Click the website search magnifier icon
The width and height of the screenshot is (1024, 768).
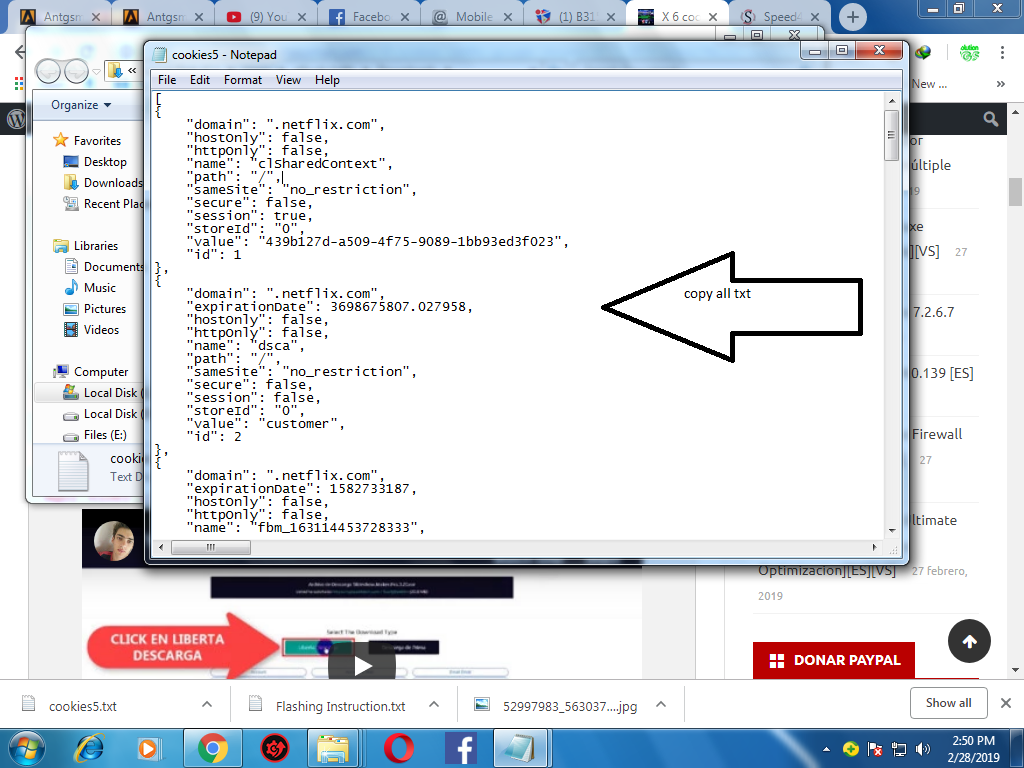point(990,119)
